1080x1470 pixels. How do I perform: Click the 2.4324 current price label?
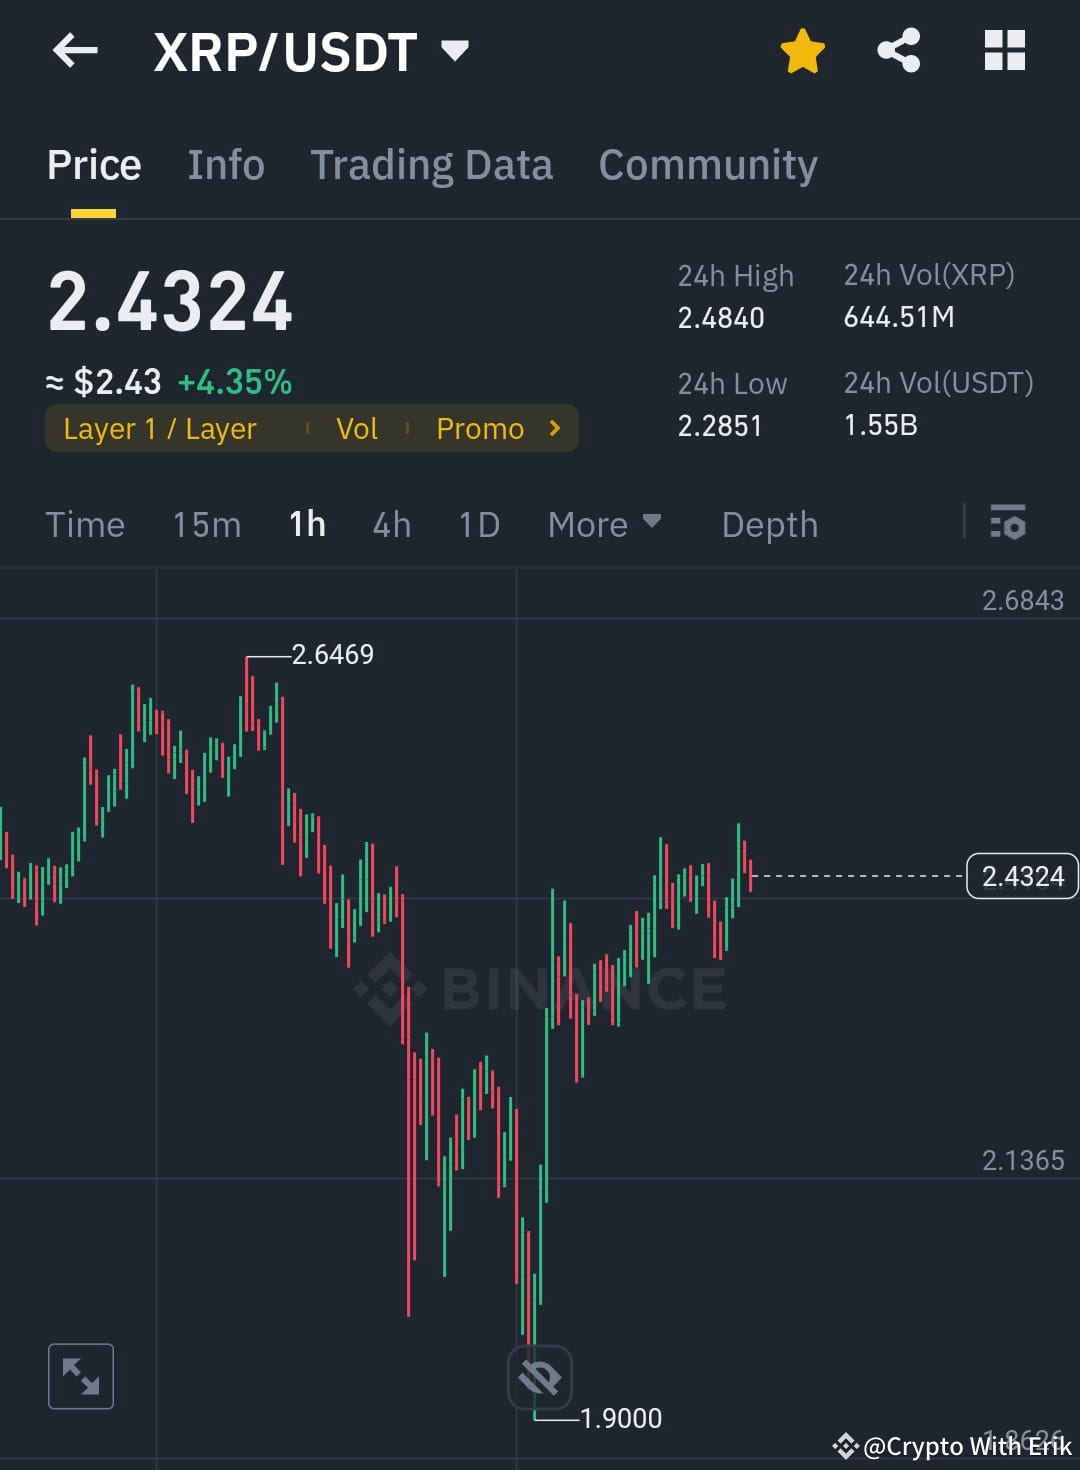pyautogui.click(x=1021, y=876)
